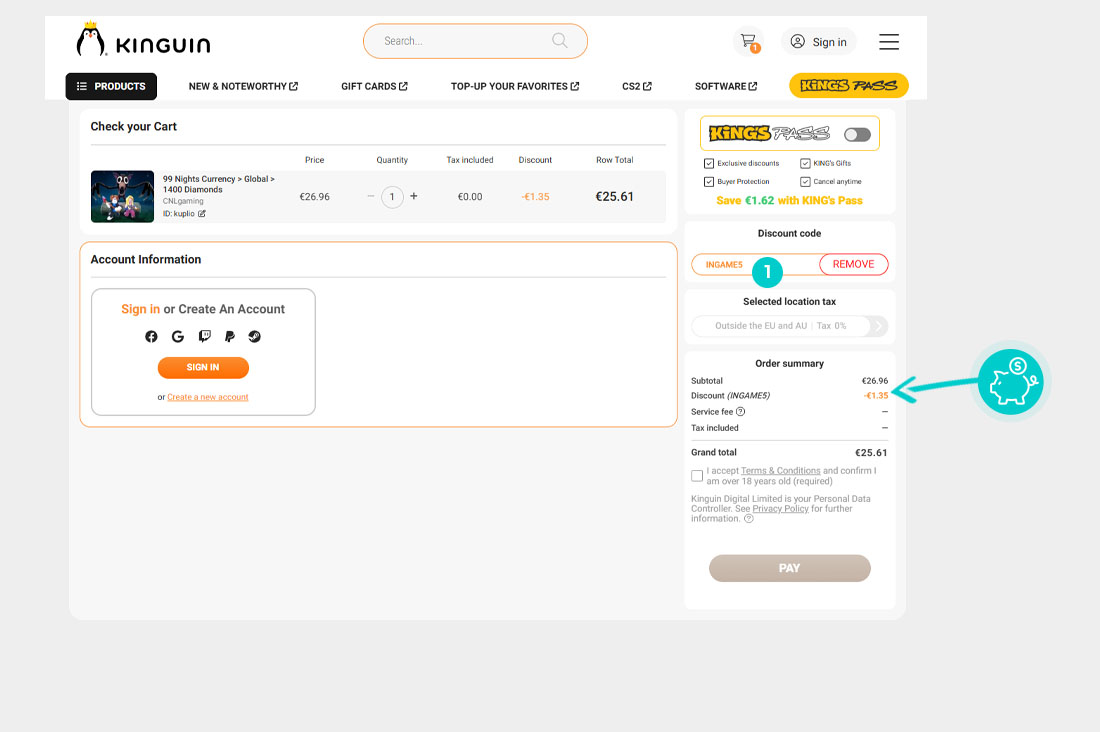Click the Create a new account link

point(208,397)
